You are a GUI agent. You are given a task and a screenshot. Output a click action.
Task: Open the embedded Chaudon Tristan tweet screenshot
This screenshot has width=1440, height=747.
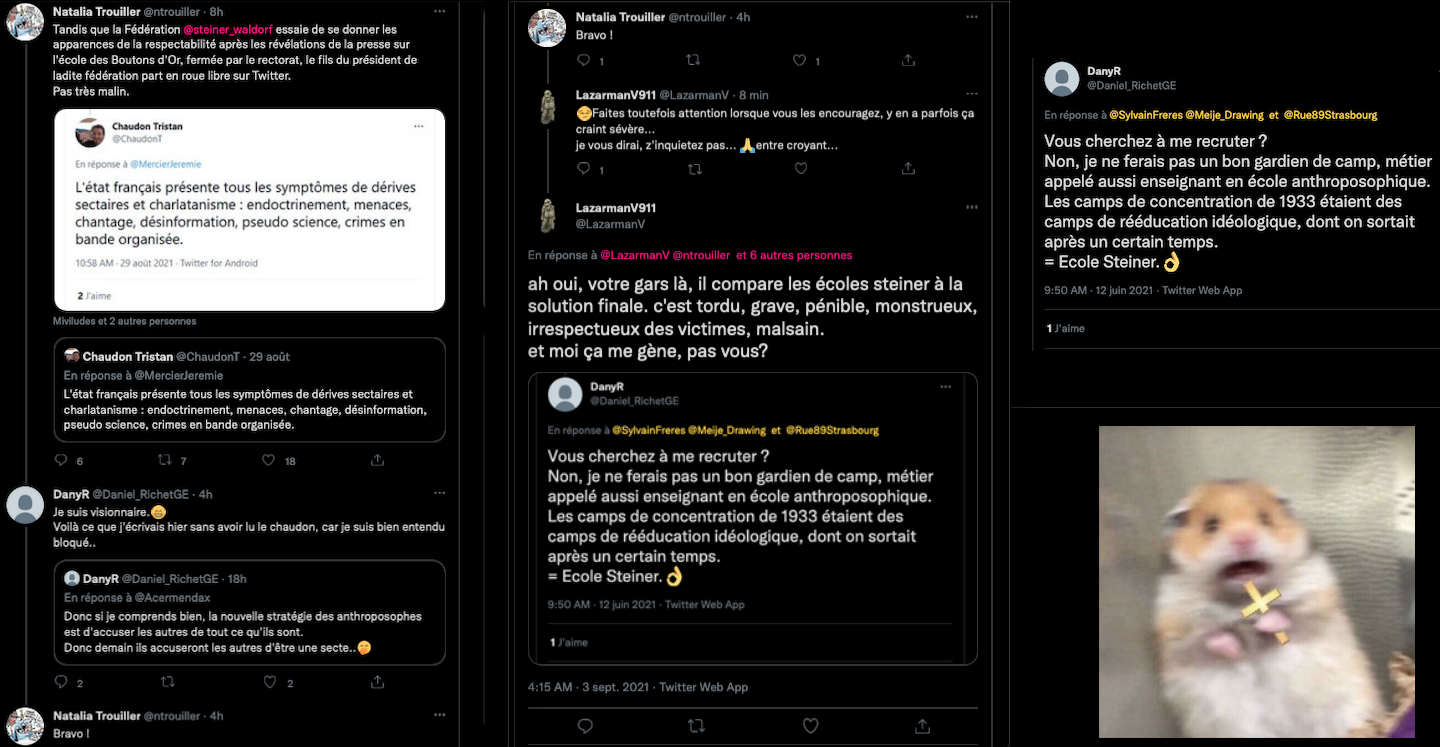point(249,210)
